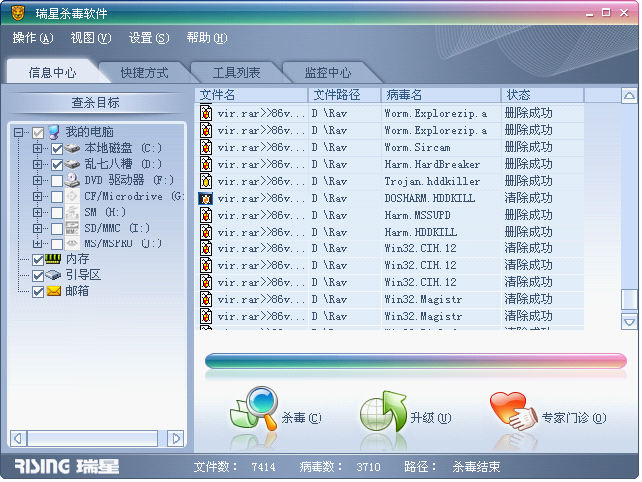The image size is (642, 482).
Task: Sort results by 文件名 column header
Action: pyautogui.click(x=251, y=95)
